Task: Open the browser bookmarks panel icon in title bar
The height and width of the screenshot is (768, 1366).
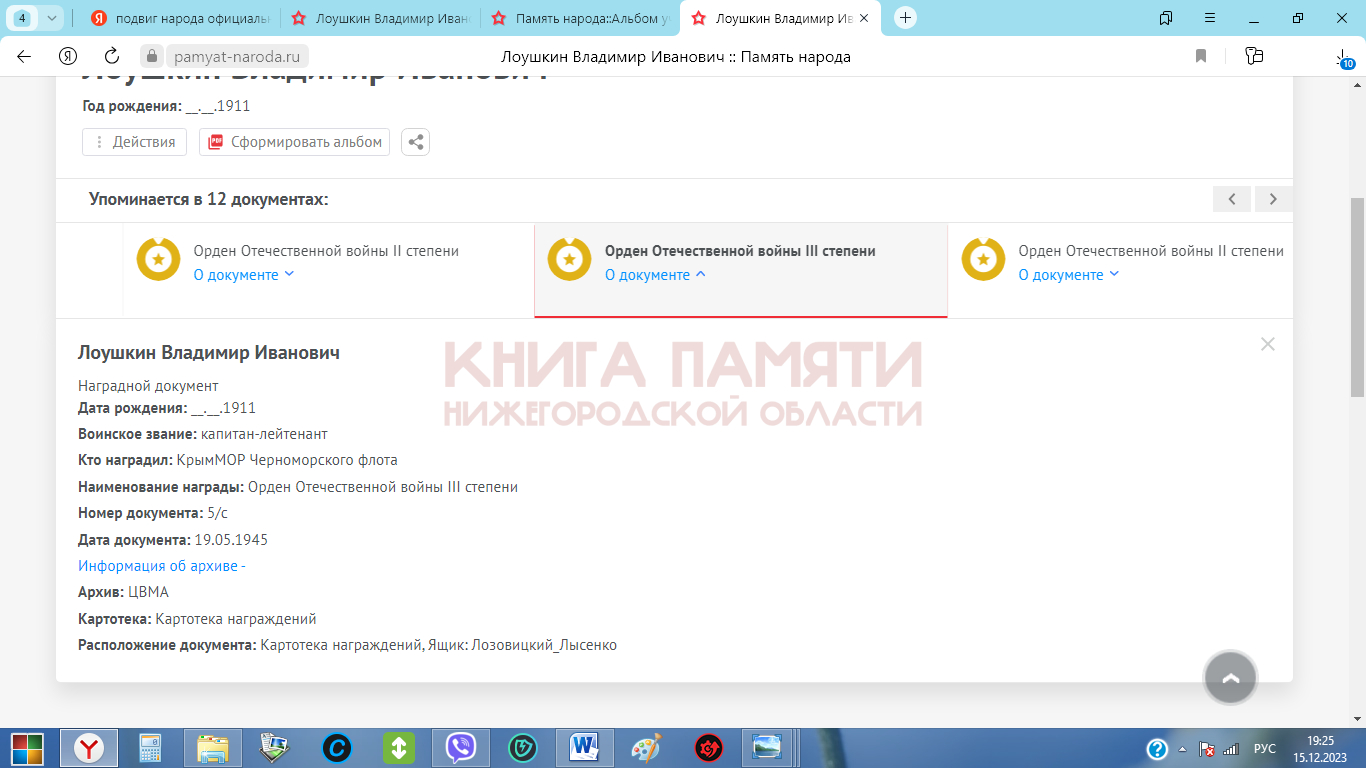Action: 1166,17
